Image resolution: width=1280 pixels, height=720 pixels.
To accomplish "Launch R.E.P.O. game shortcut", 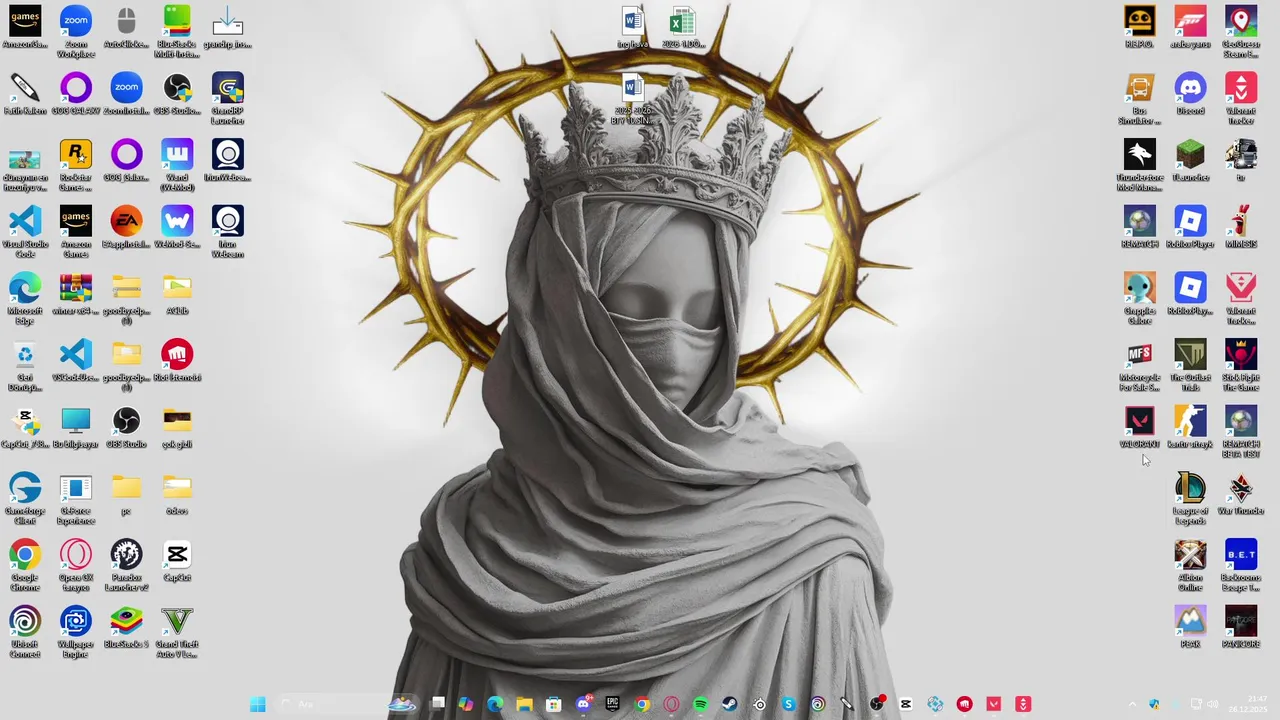I will 1139,27.
